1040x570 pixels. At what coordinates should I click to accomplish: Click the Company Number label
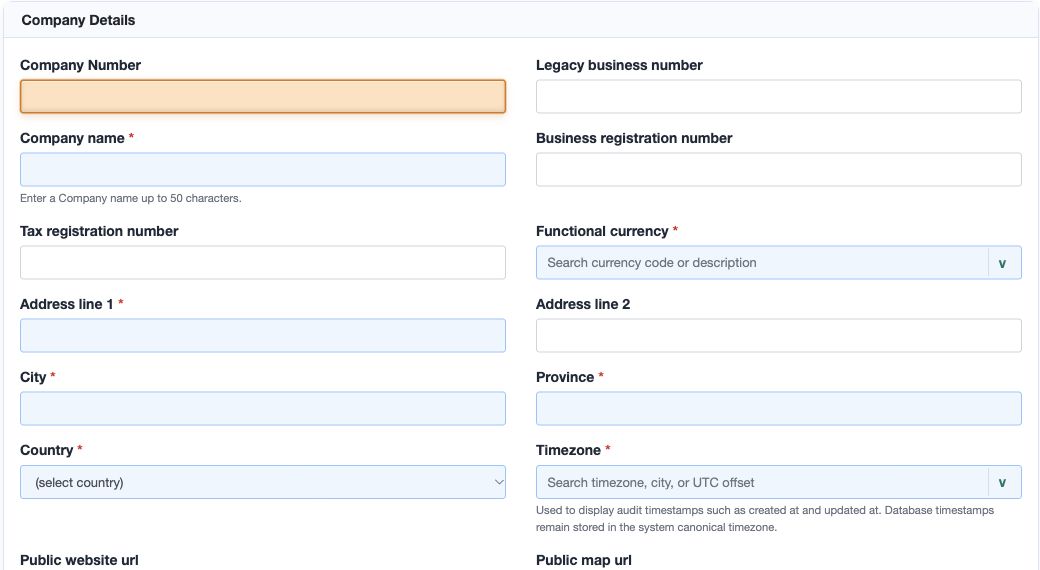[x=80, y=65]
